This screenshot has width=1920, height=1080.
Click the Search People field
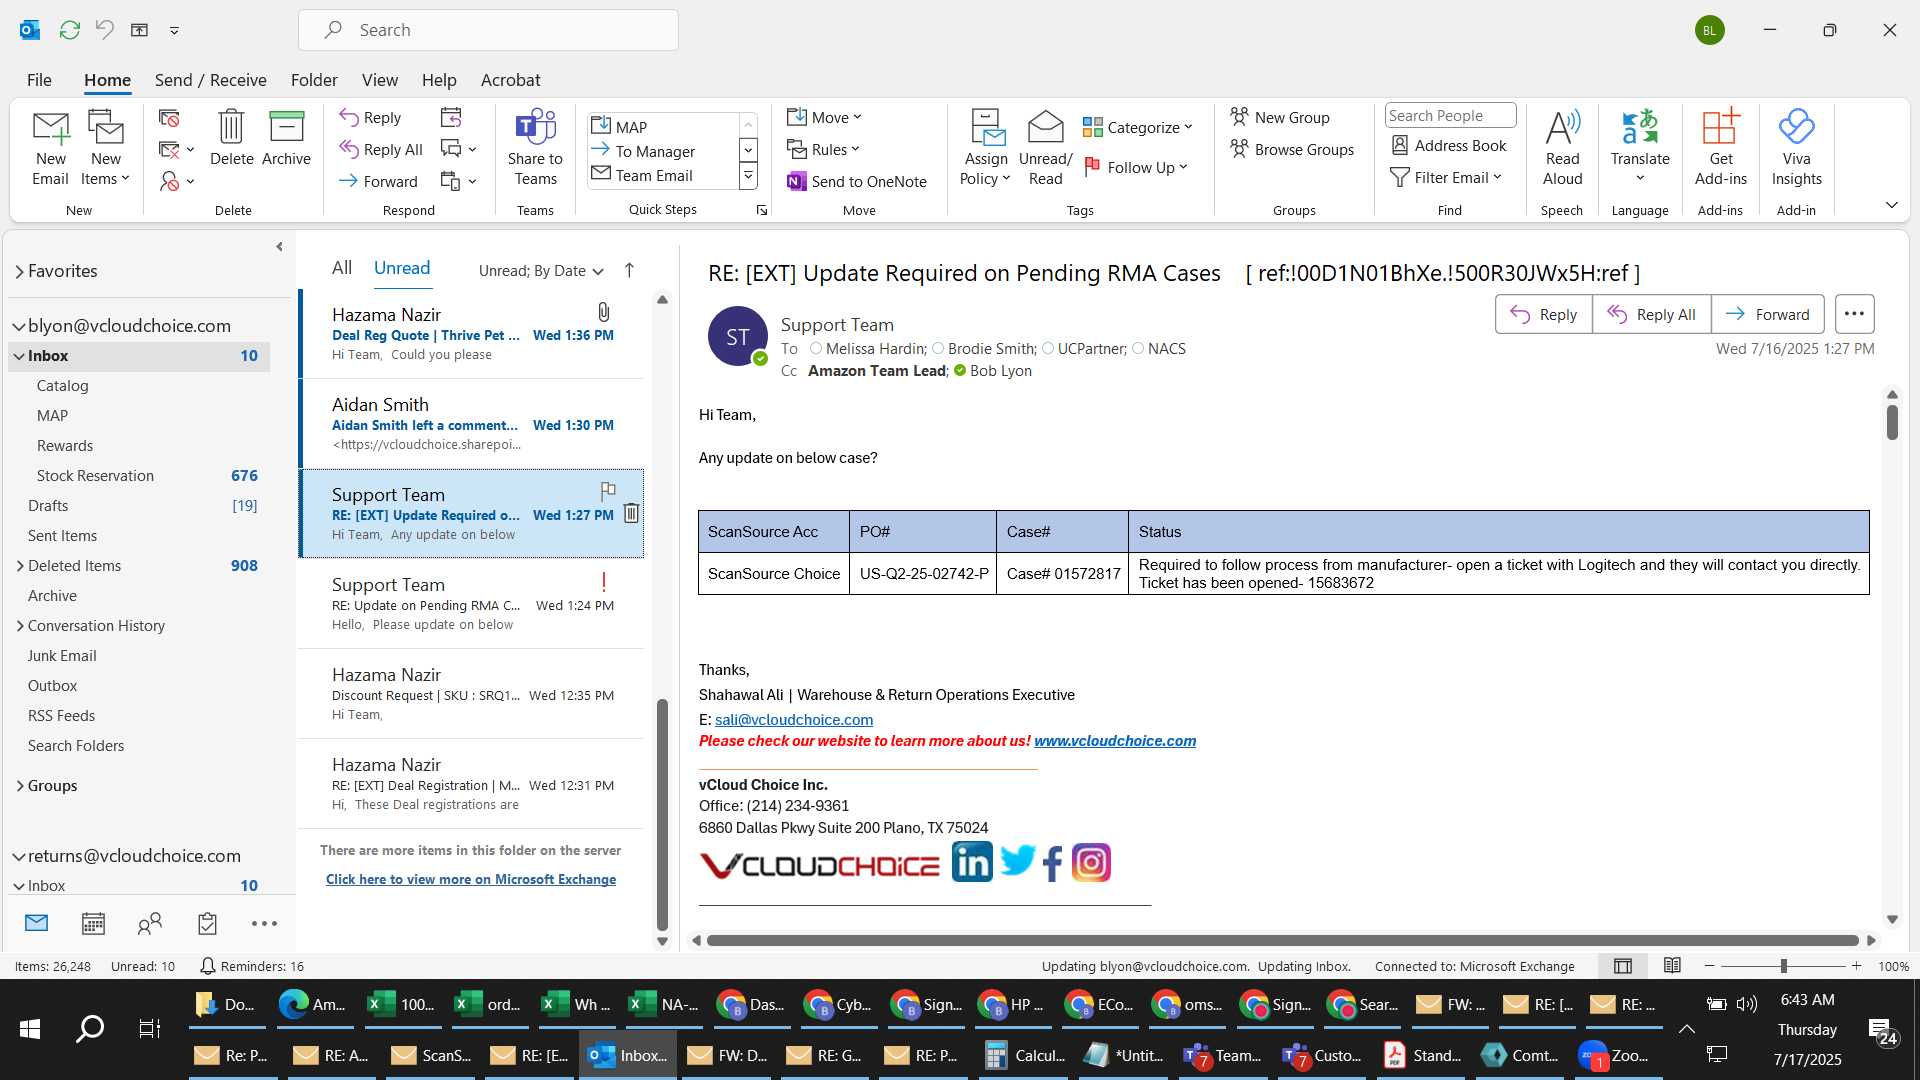click(1449, 116)
